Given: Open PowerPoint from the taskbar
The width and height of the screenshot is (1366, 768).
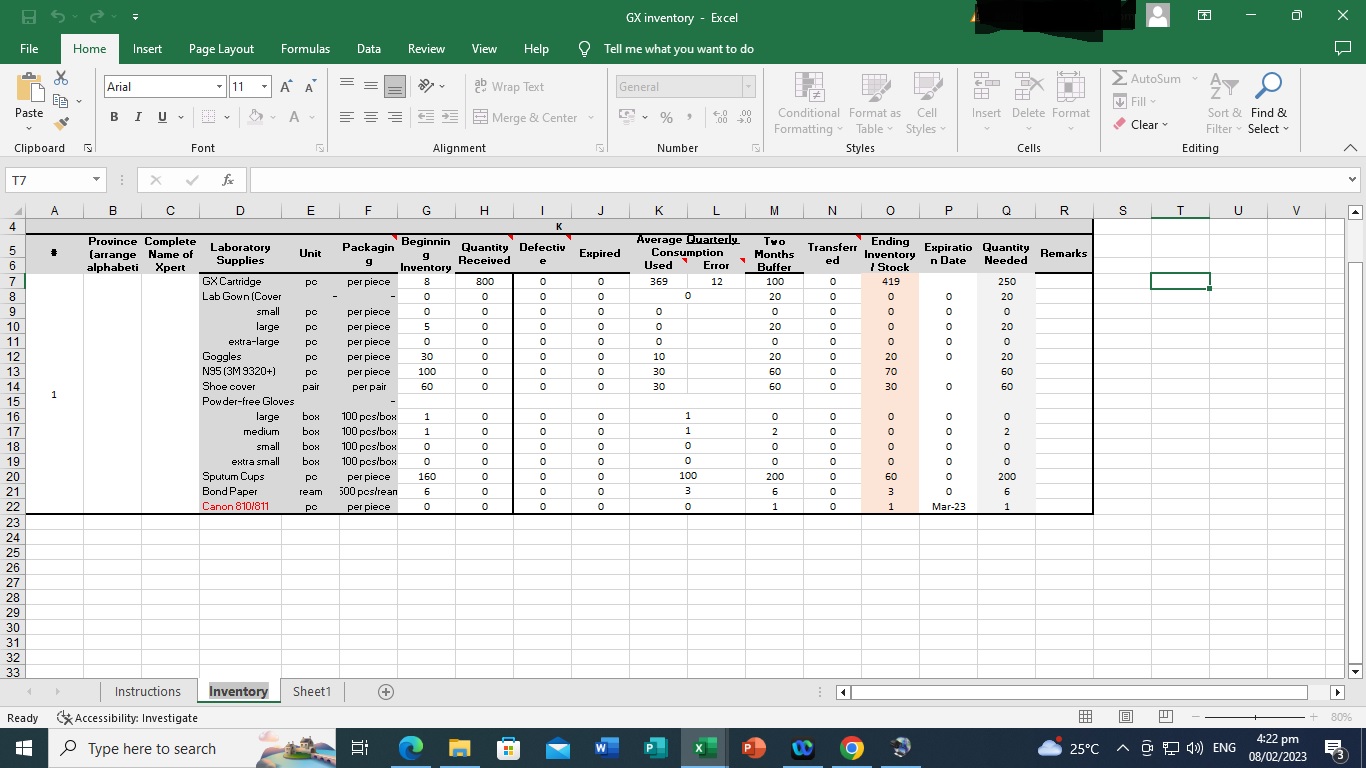Looking at the screenshot, I should (x=753, y=748).
